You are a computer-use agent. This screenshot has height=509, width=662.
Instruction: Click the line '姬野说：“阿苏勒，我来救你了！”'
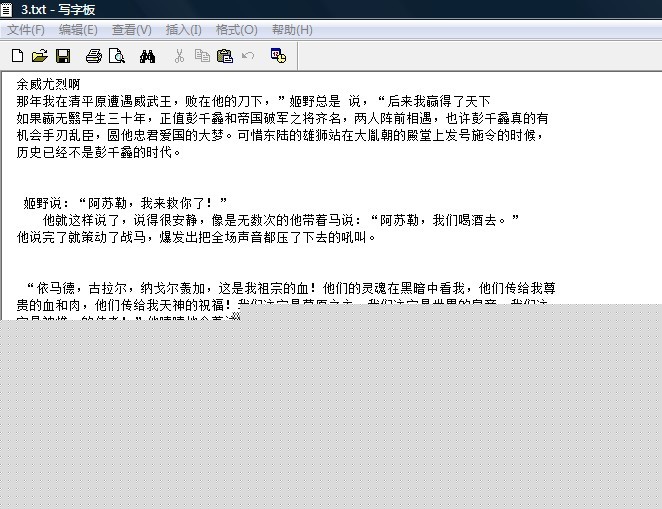click(x=125, y=203)
